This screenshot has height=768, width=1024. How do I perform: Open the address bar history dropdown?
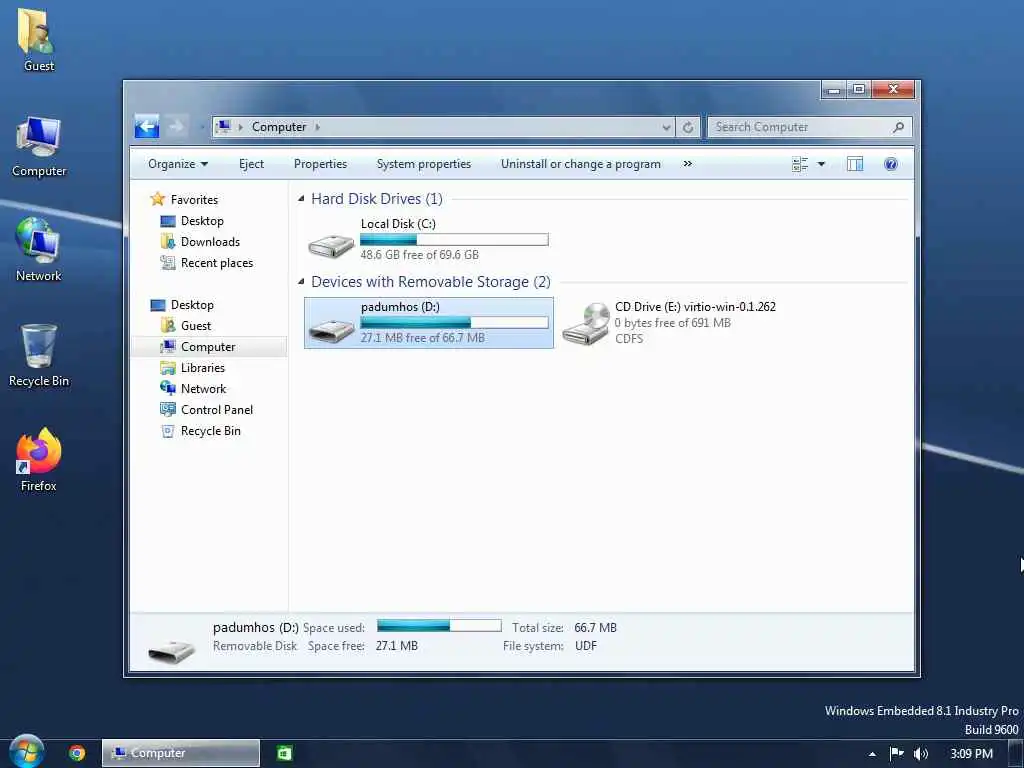pos(665,127)
